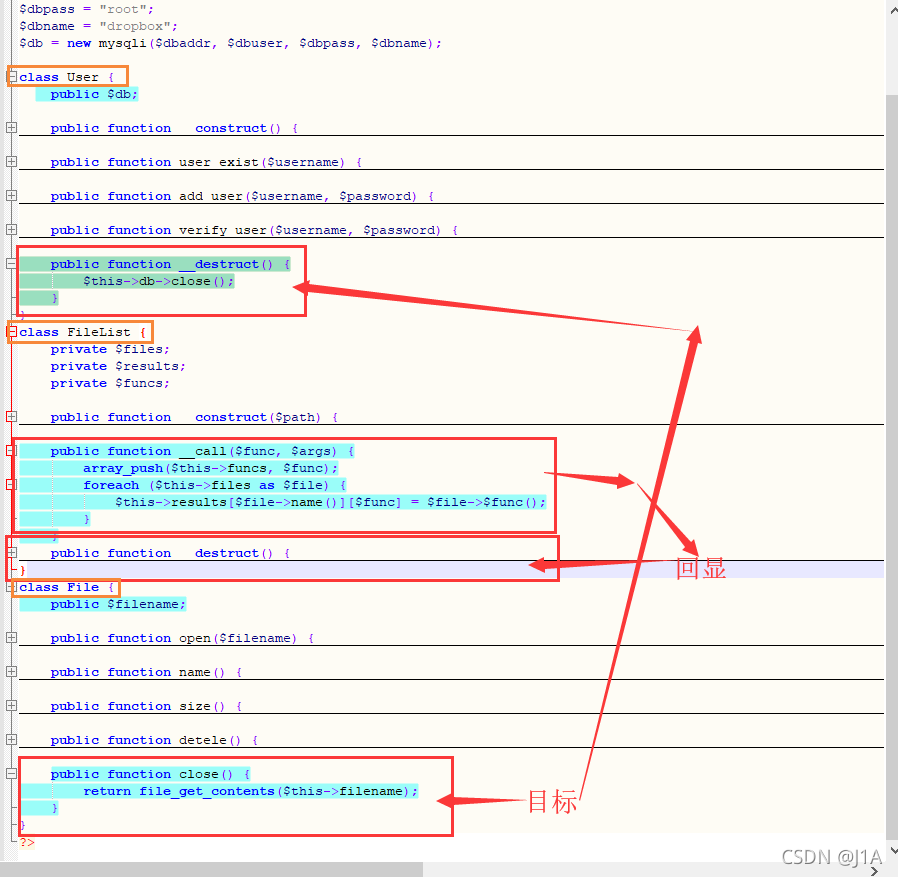This screenshot has width=898, height=877.
Task: Click the 'public $filename;' line
Action: point(118,604)
